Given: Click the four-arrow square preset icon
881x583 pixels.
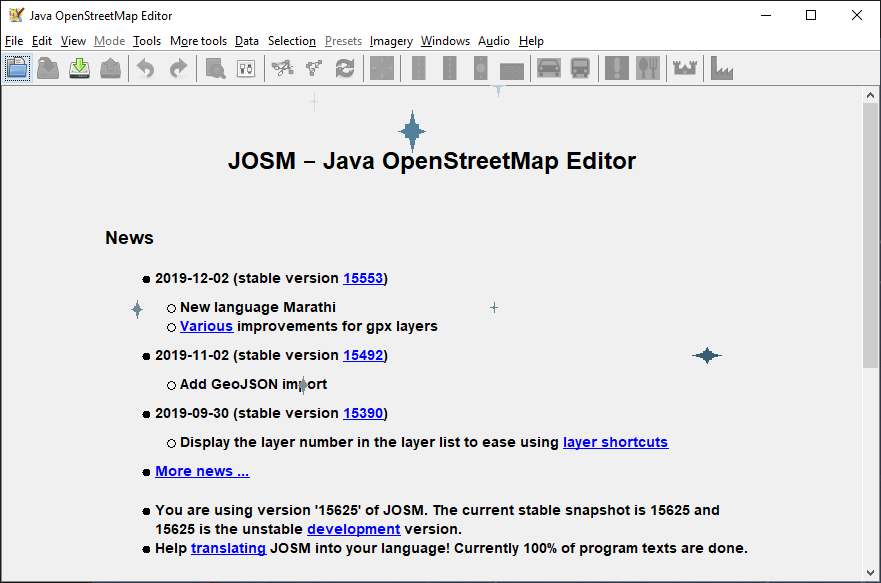Looking at the screenshot, I should click(382, 69).
